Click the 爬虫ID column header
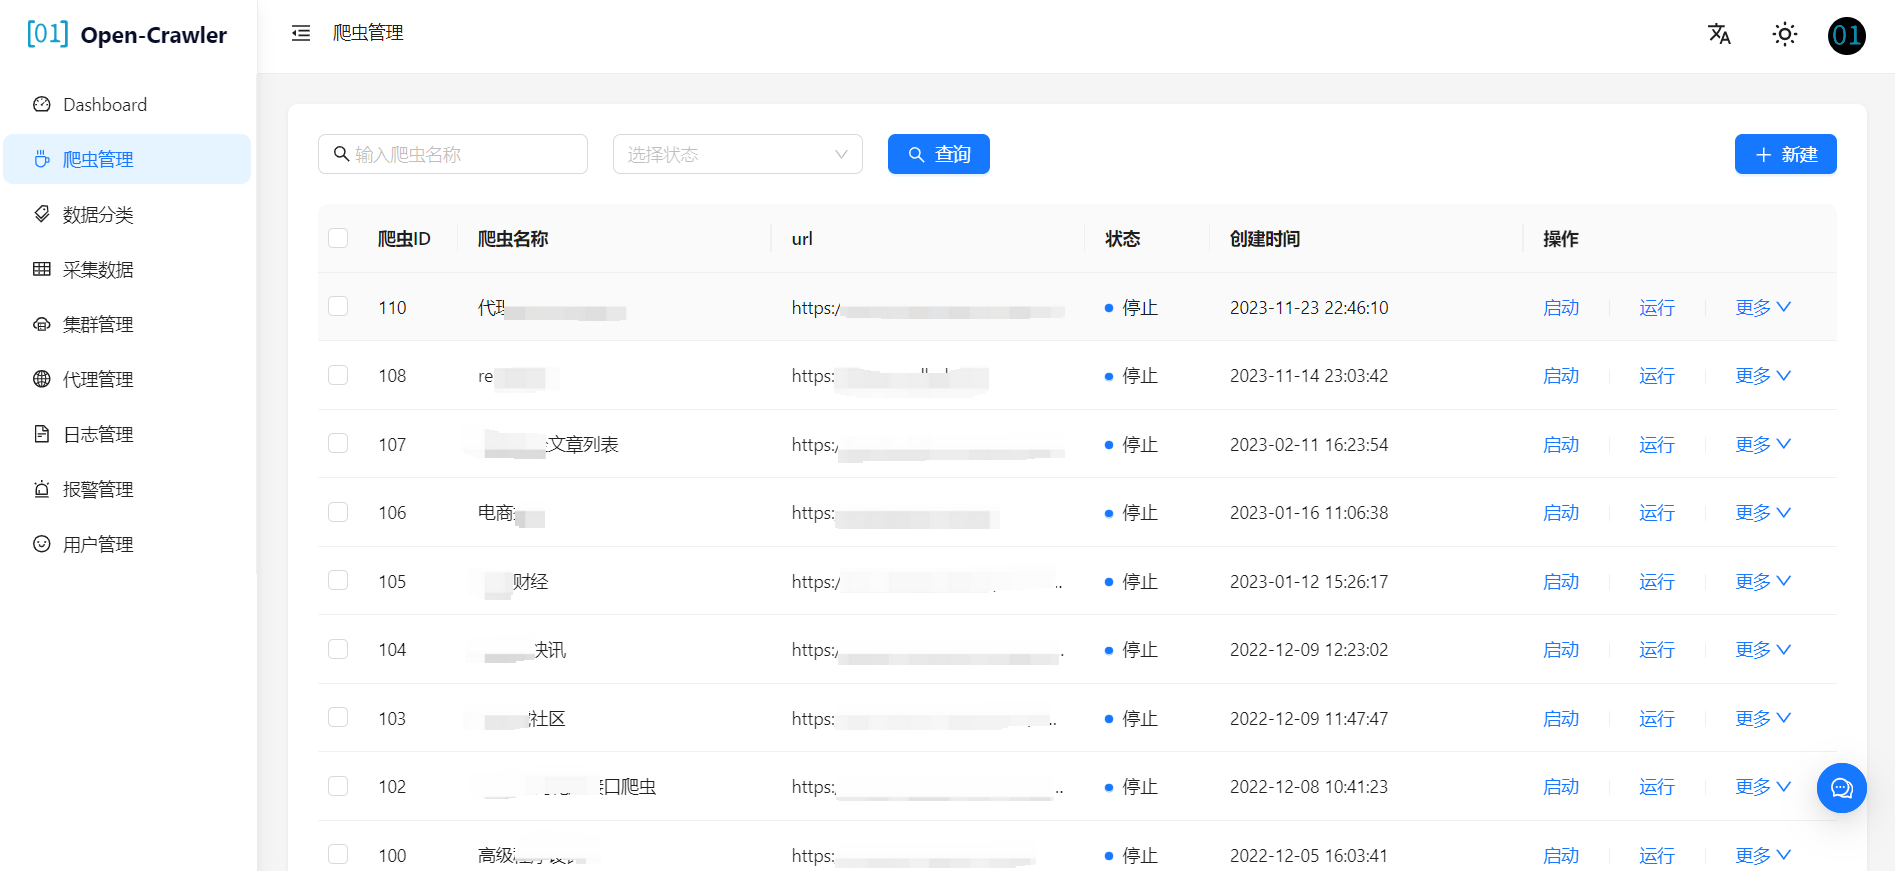This screenshot has height=871, width=1895. coord(404,238)
